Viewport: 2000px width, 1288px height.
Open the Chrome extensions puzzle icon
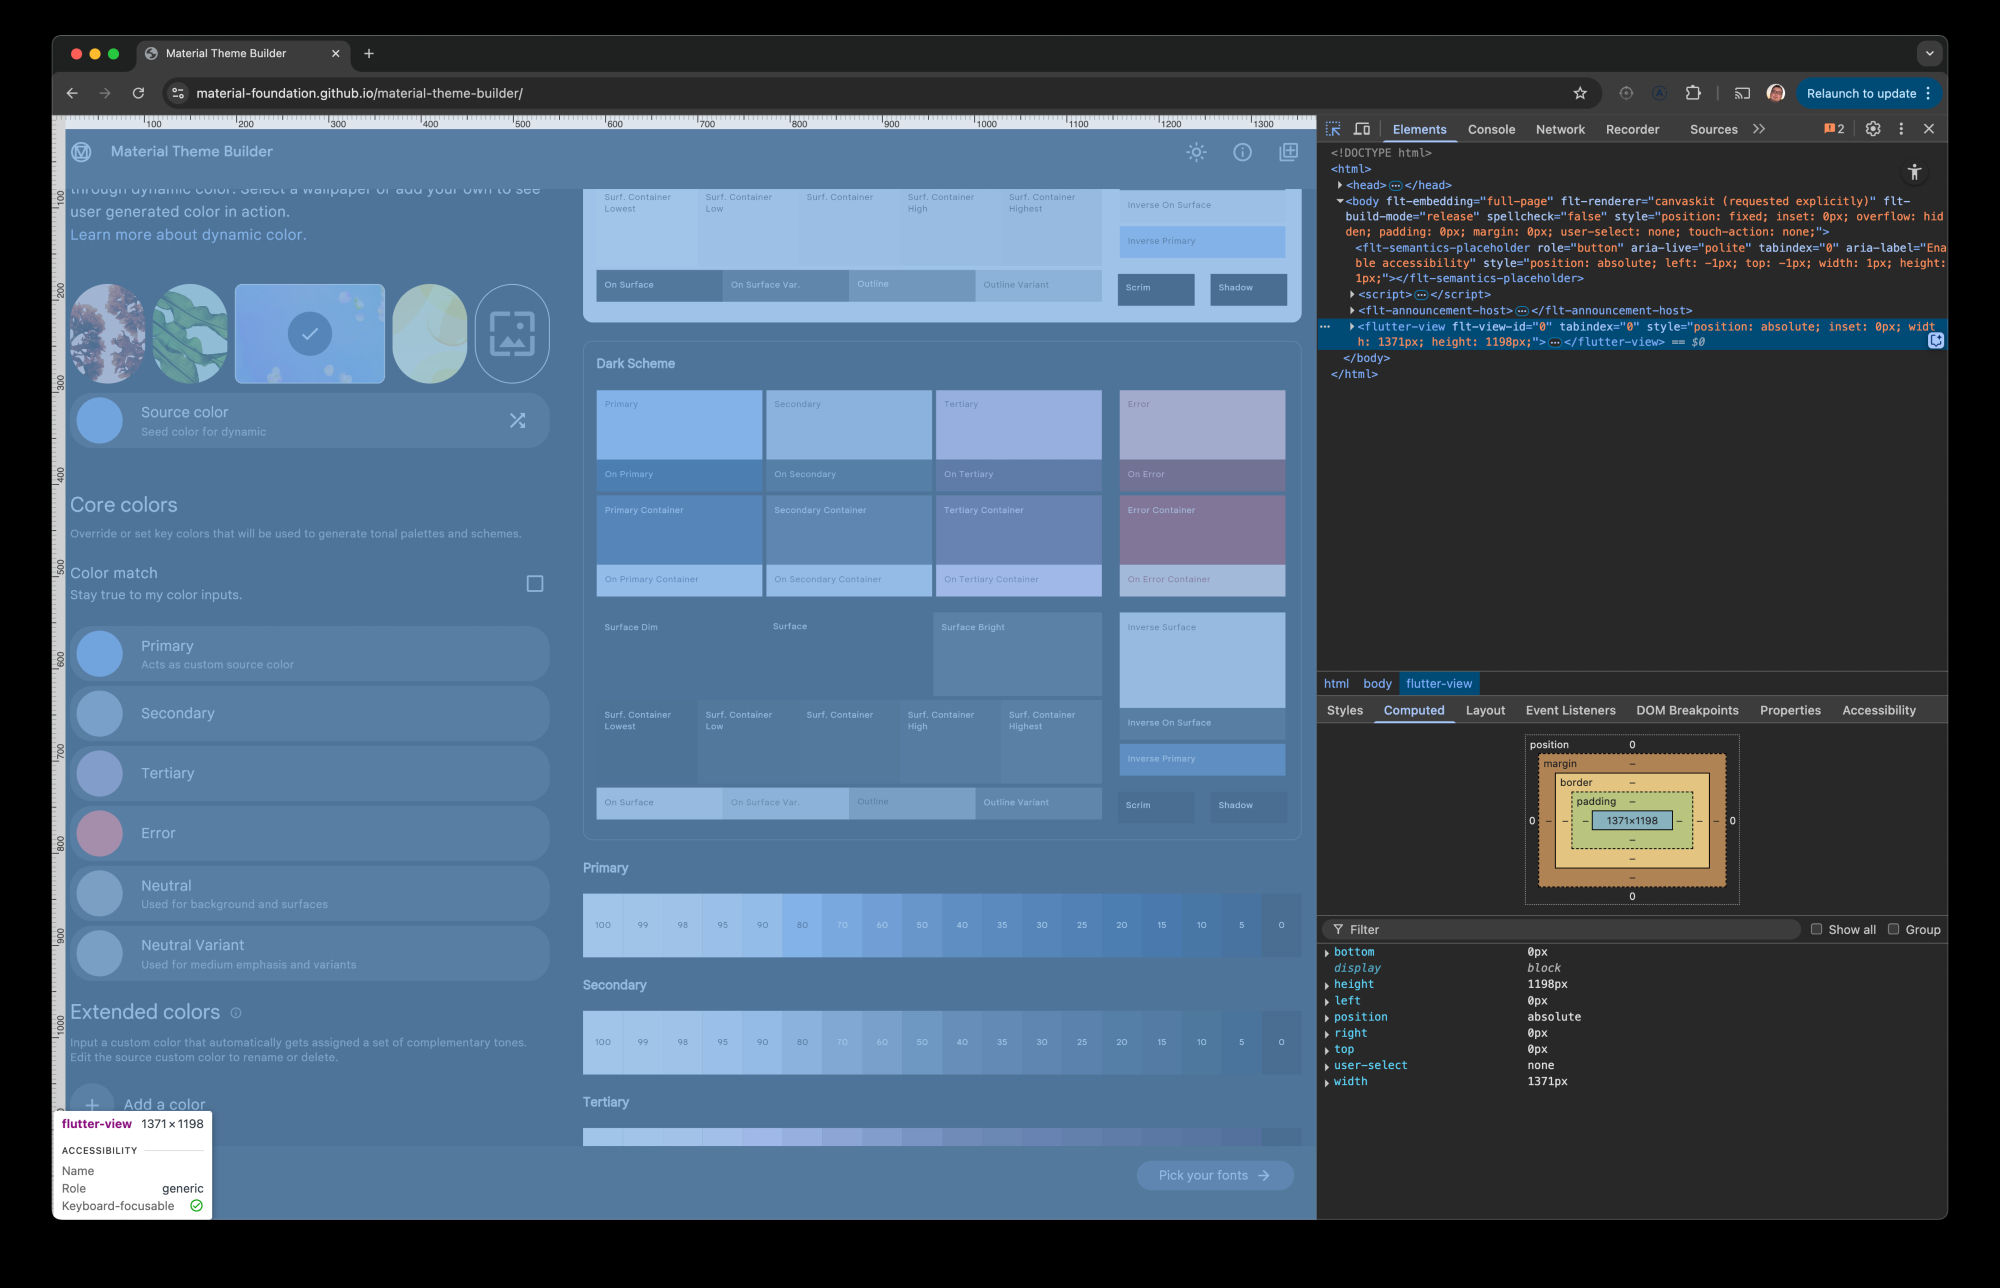pos(1693,93)
